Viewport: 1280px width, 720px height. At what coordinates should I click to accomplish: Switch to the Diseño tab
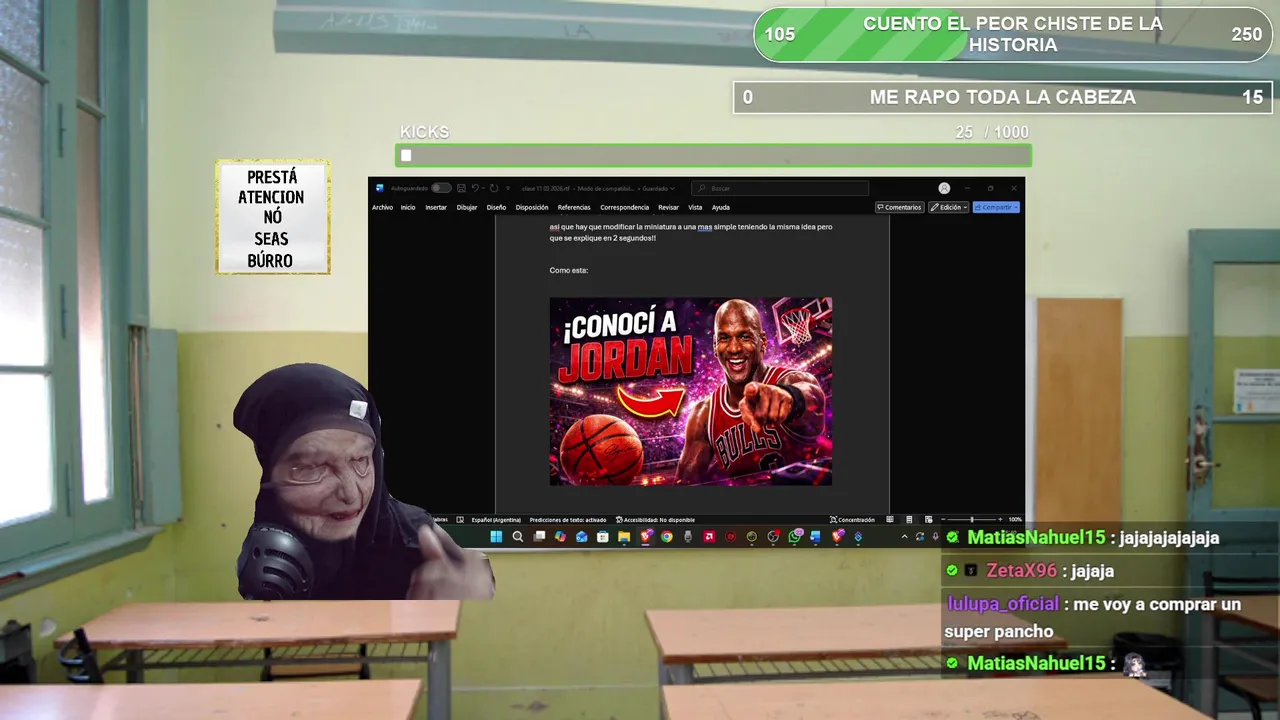click(x=496, y=207)
